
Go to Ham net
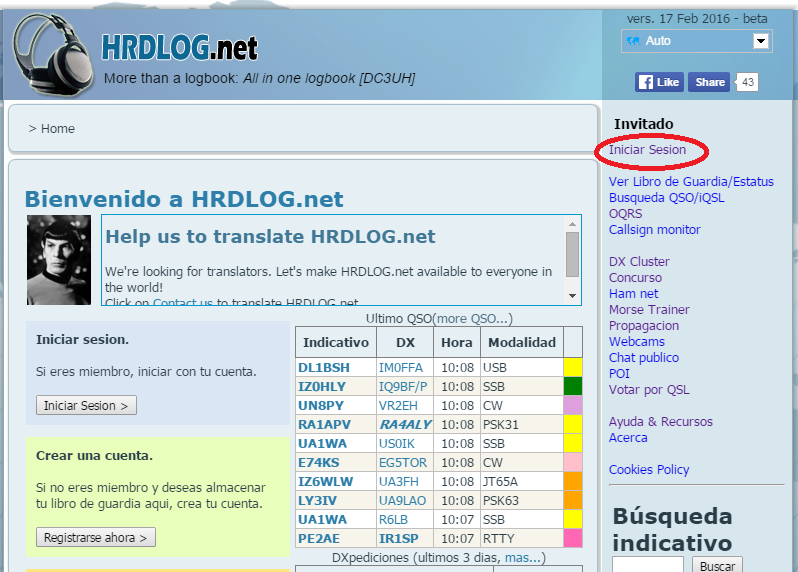pyautogui.click(x=634, y=294)
